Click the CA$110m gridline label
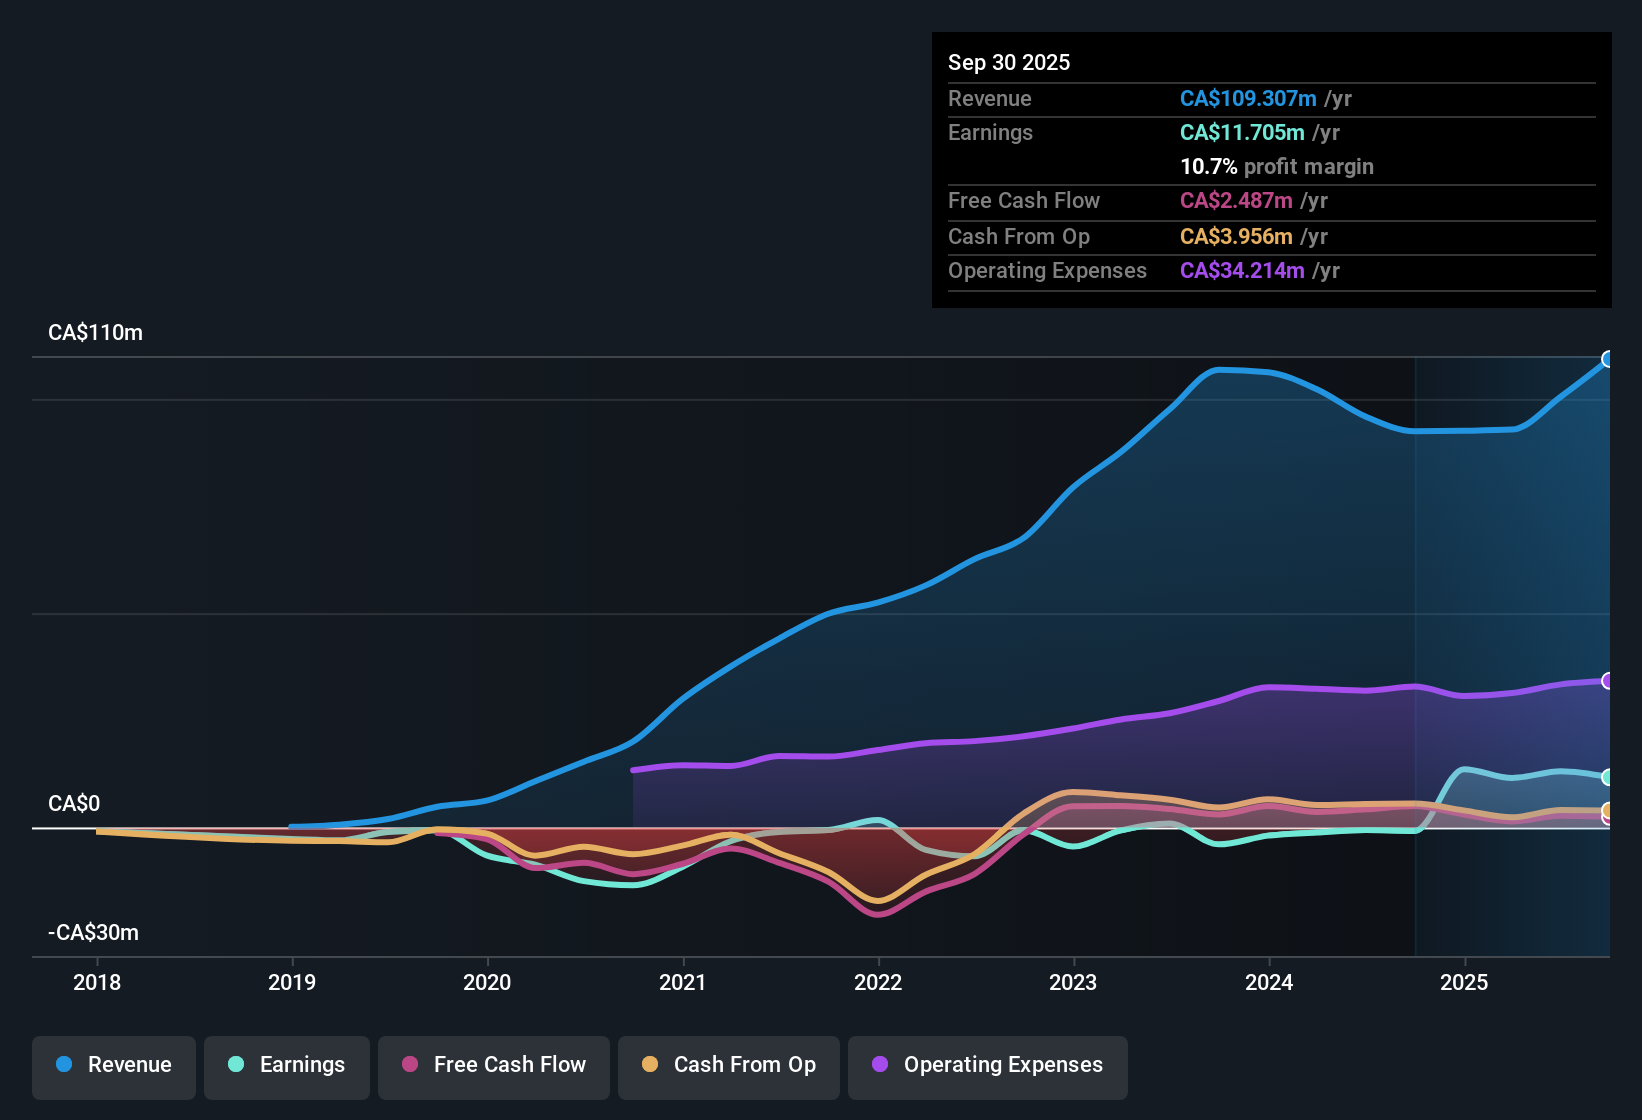The height and width of the screenshot is (1120, 1642). [x=95, y=332]
